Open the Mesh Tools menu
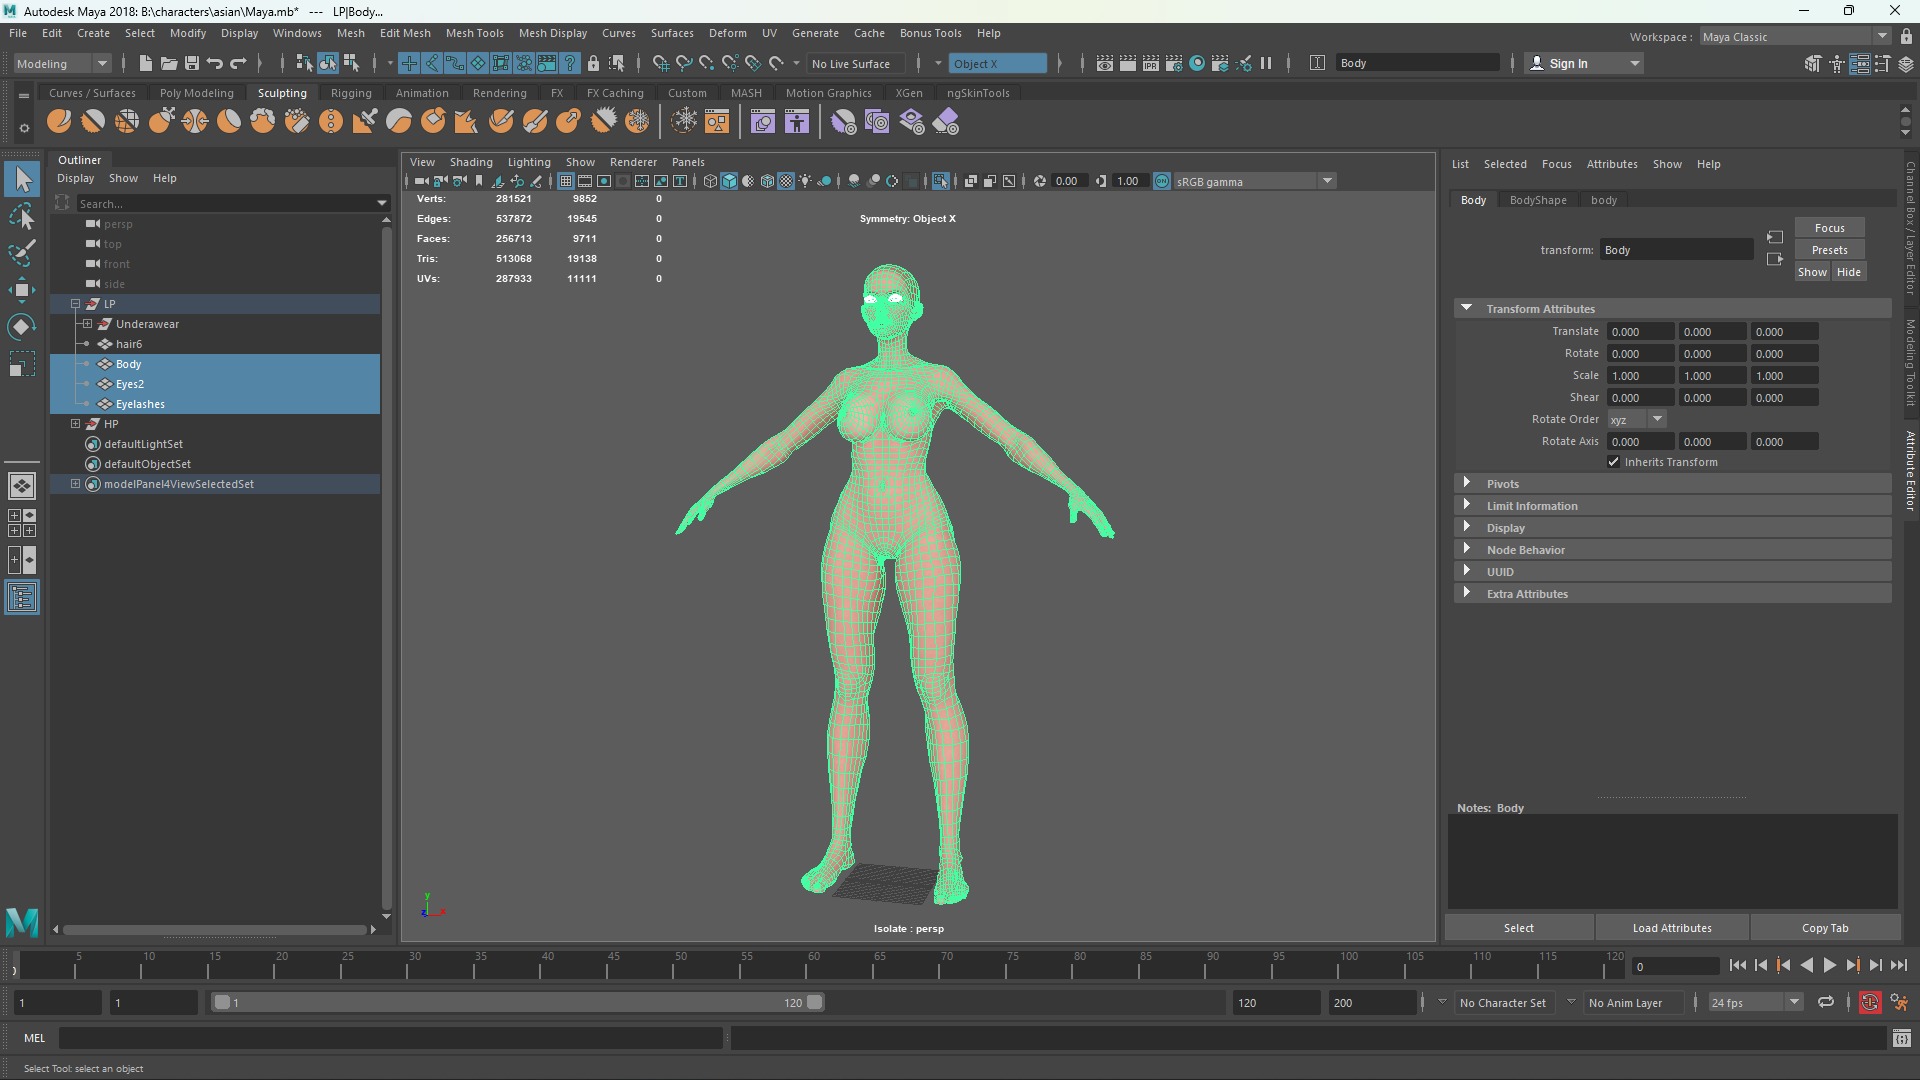 tap(474, 33)
